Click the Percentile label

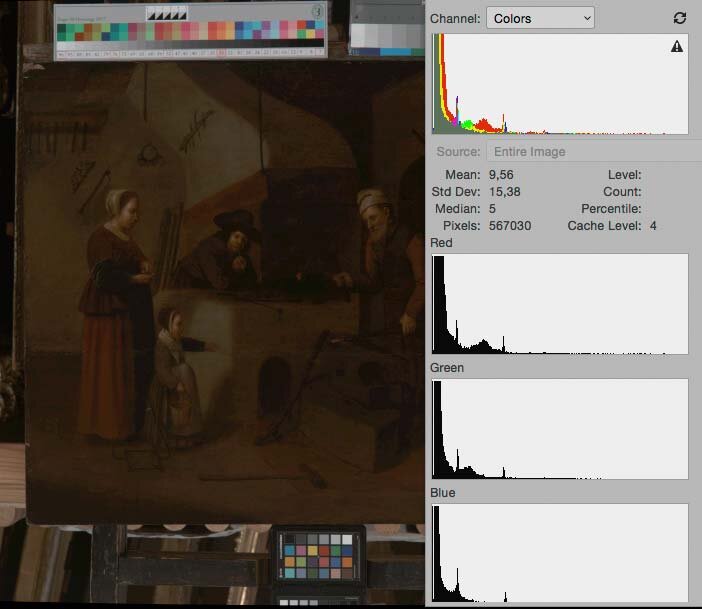point(611,209)
